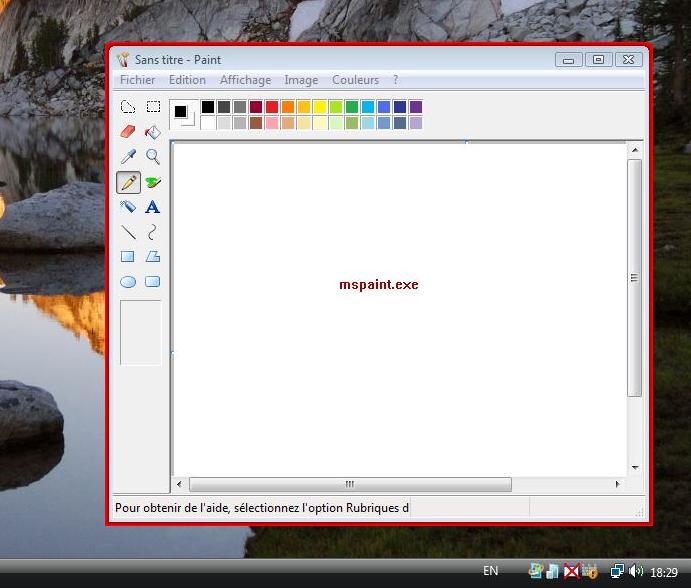This screenshot has height=588, width=691.
Task: Click the Paint app icon in title bar
Action: [123, 60]
